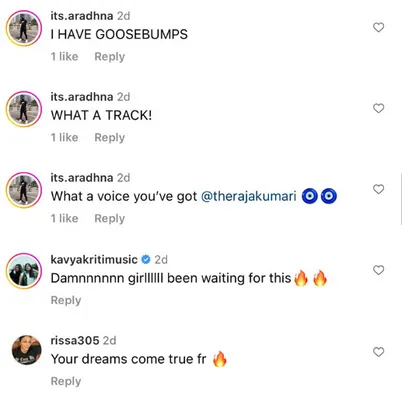Reply to rissa305's comment
402x401 pixels.
(66, 381)
